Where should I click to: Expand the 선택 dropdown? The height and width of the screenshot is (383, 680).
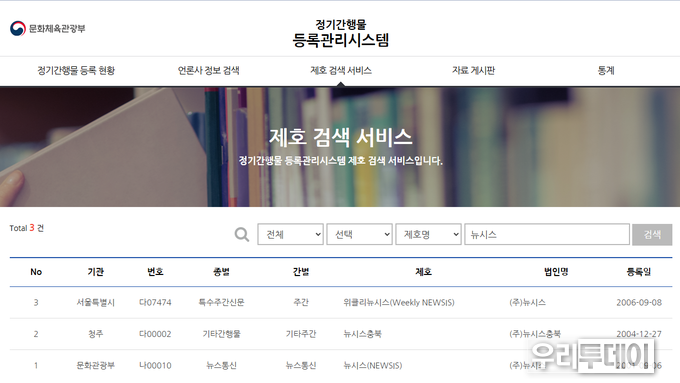click(x=359, y=234)
